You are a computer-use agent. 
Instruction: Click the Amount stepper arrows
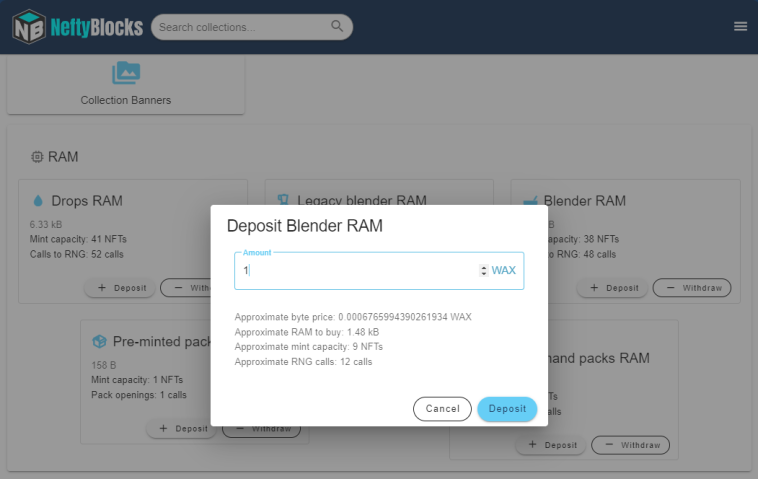pyautogui.click(x=483, y=270)
